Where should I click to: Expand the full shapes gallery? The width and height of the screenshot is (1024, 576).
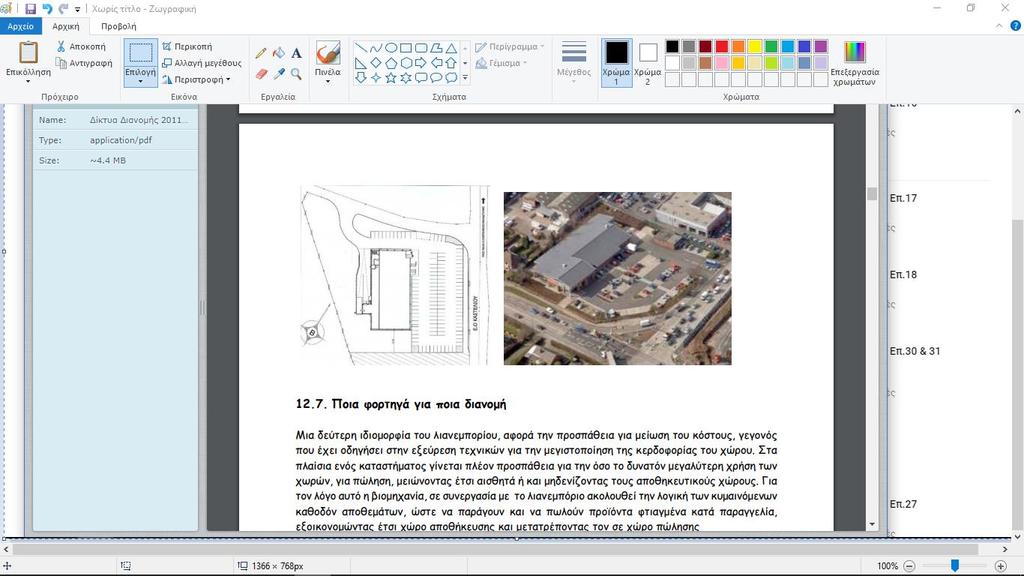pos(465,78)
